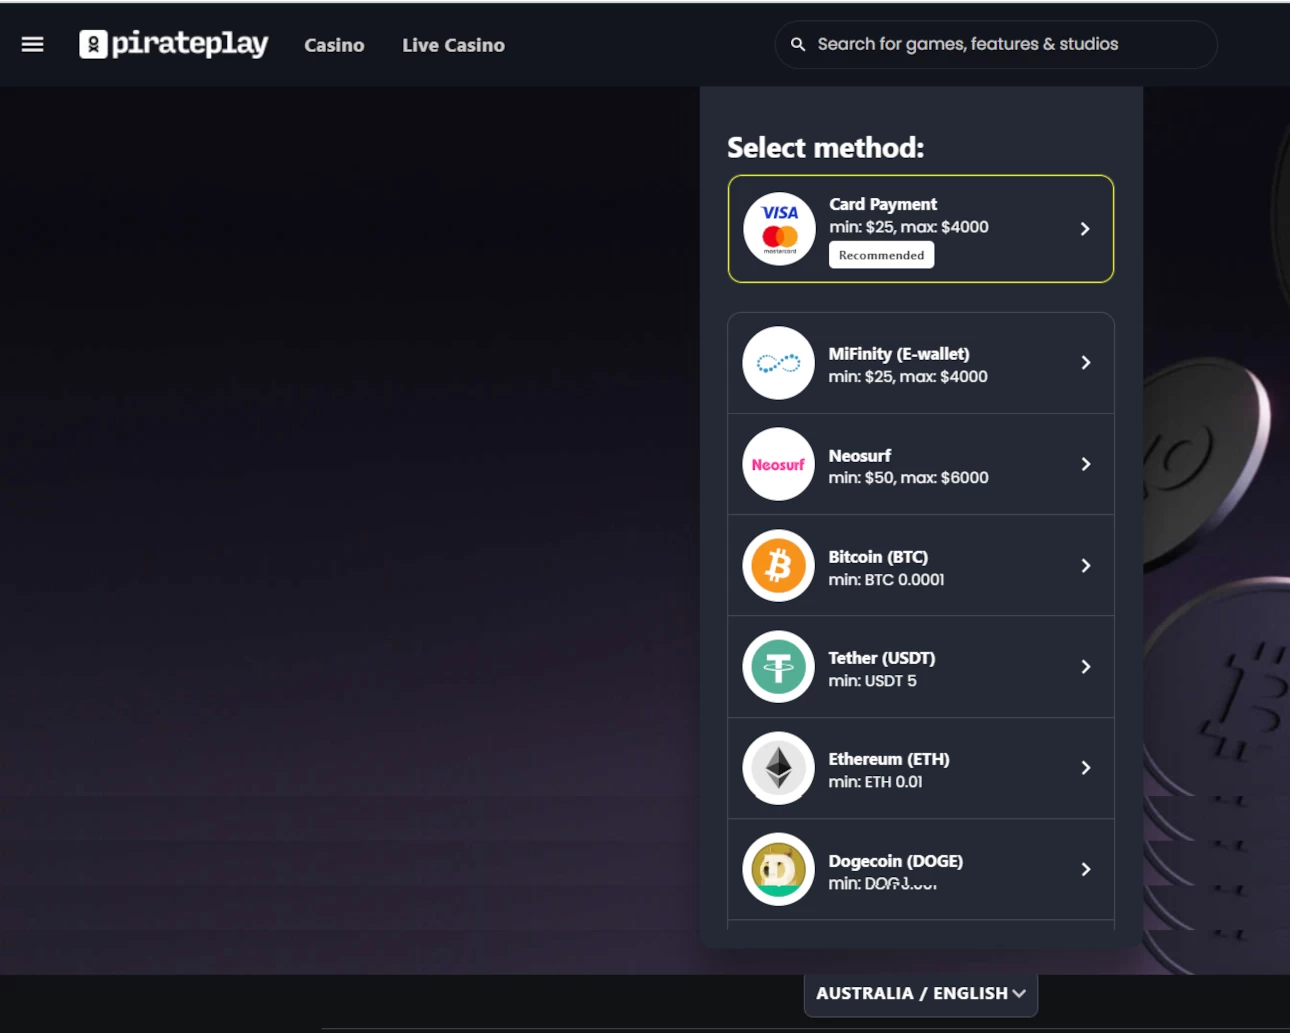Open Australia / English language dropdown

[x=920, y=994]
